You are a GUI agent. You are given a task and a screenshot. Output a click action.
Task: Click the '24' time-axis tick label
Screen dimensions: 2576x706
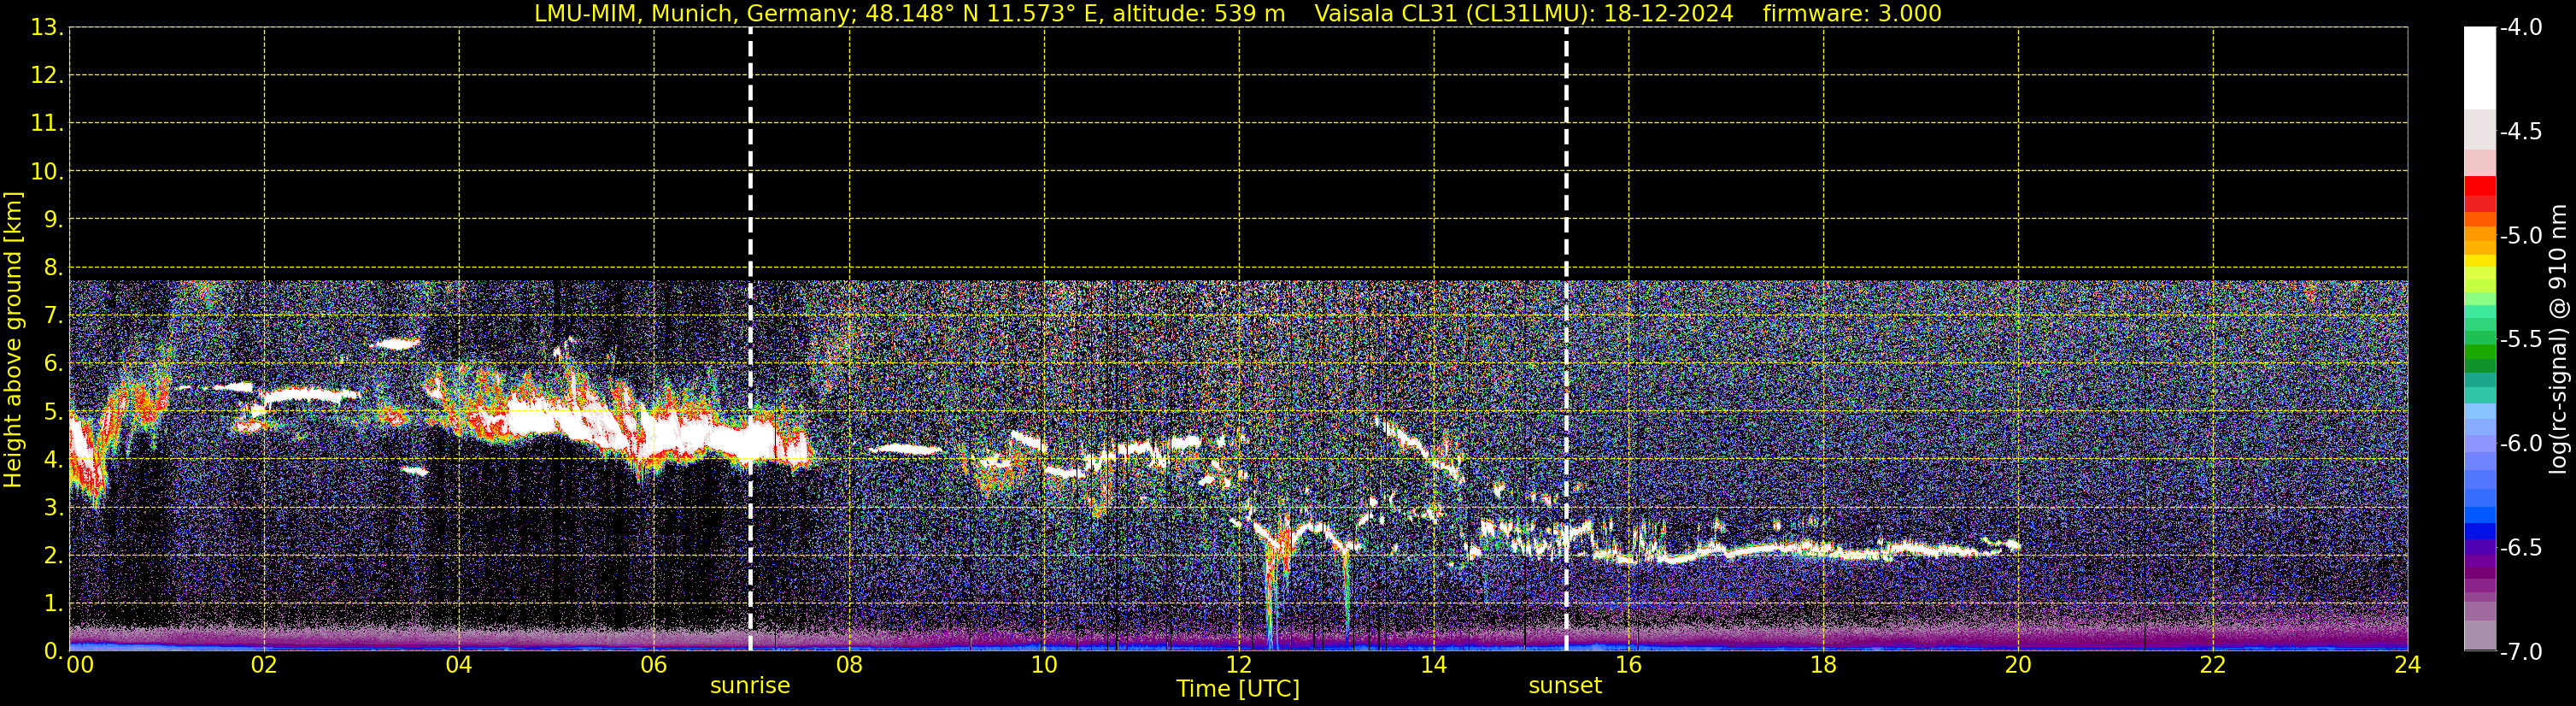coord(2408,665)
